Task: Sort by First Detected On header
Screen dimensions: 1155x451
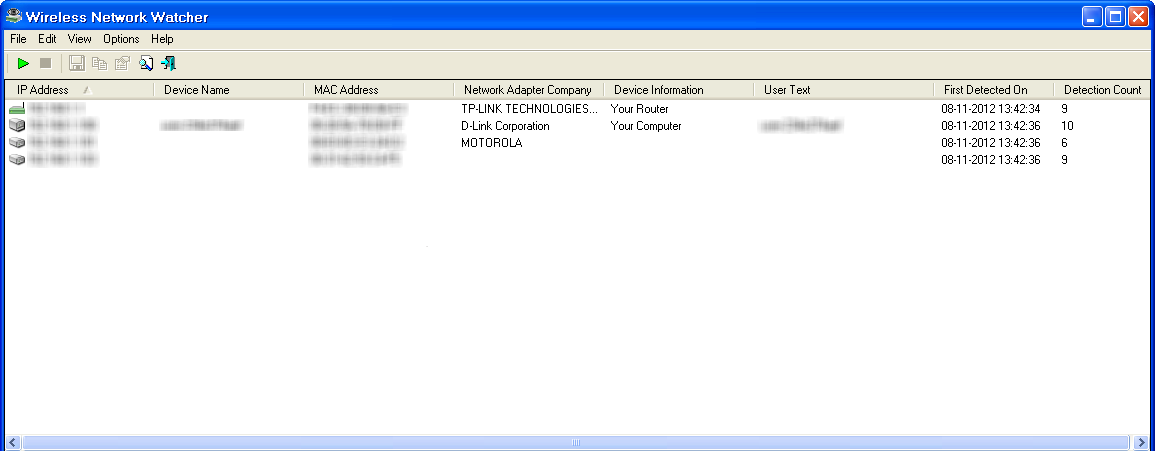Action: click(994, 90)
